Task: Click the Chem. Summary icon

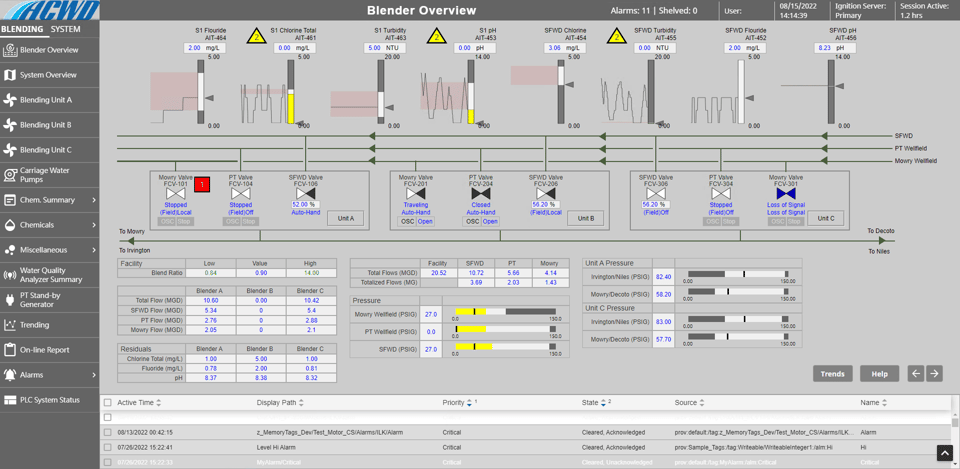Action: pos(9,200)
